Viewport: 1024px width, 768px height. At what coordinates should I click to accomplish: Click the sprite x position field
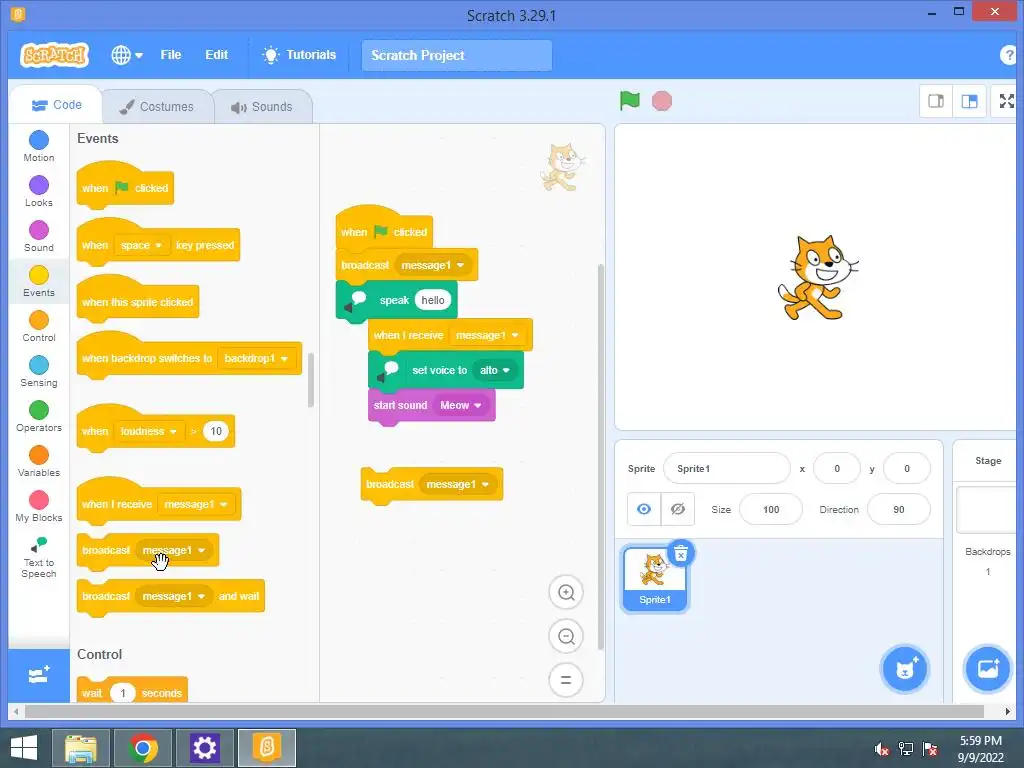837,468
